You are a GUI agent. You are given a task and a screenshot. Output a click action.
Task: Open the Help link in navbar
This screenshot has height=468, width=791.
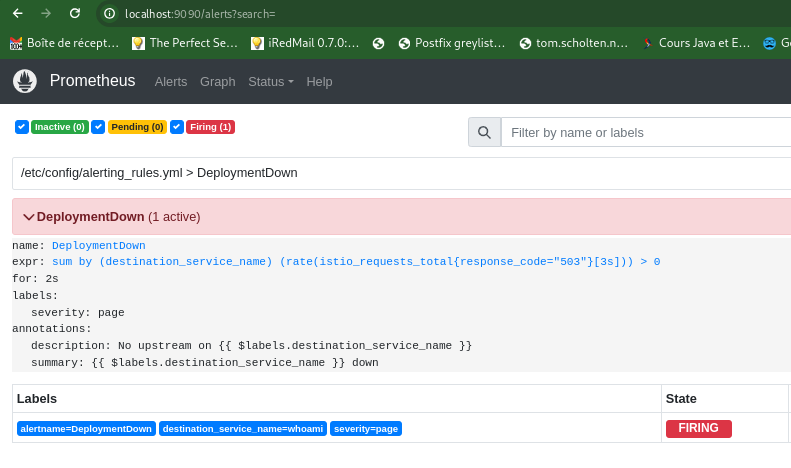point(319,81)
